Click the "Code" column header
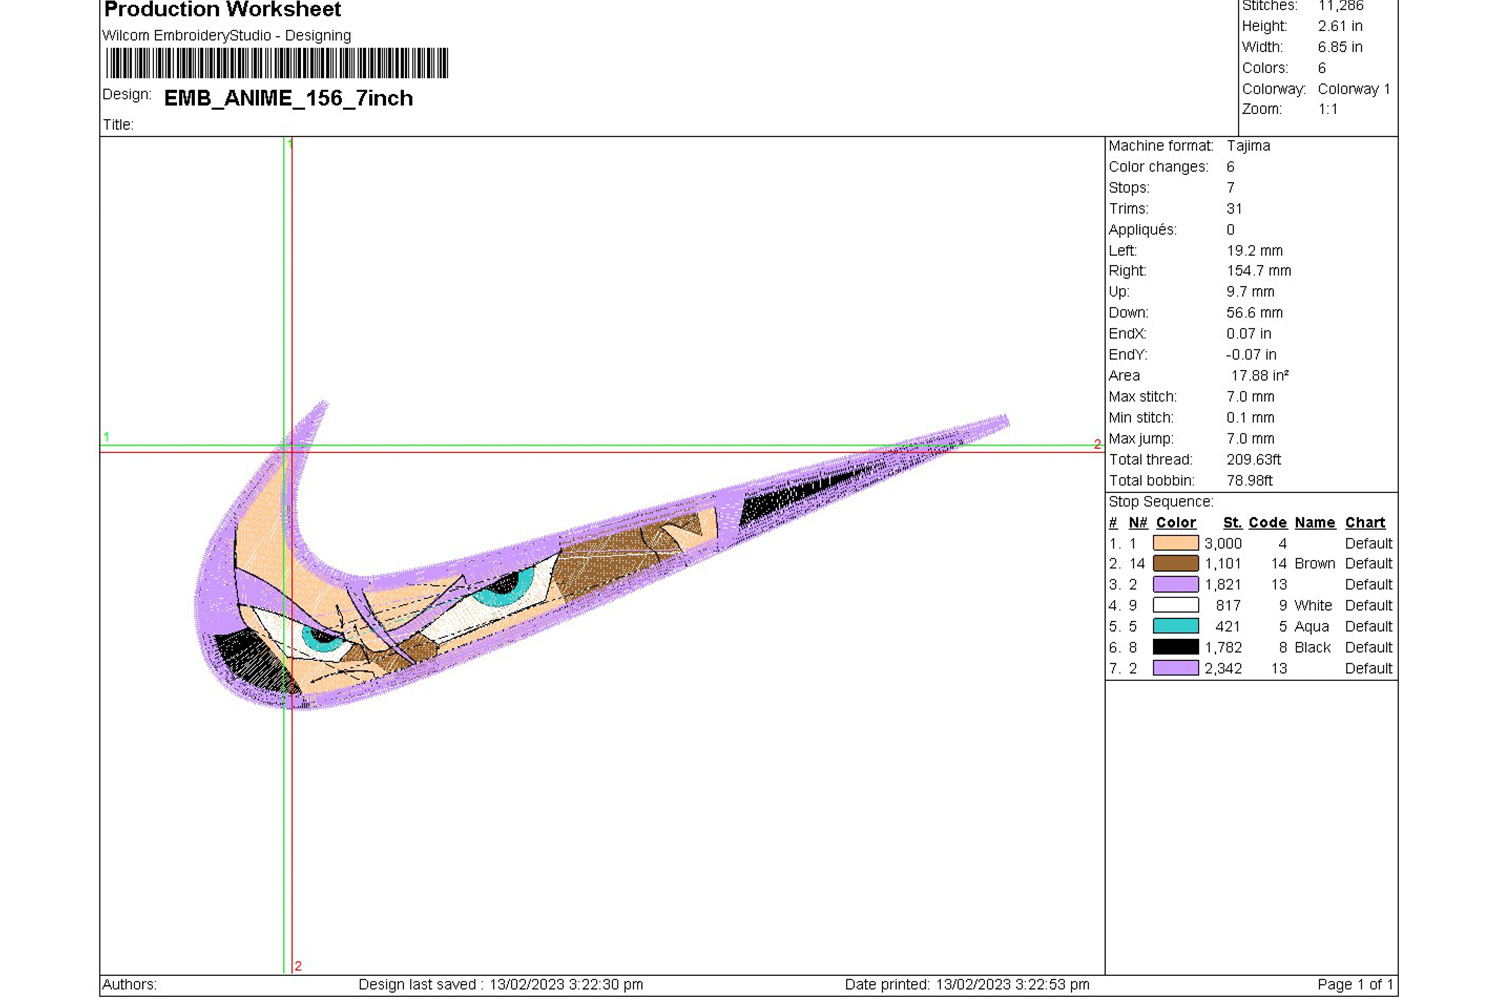The width and height of the screenshot is (1502, 1000). click(x=1267, y=523)
